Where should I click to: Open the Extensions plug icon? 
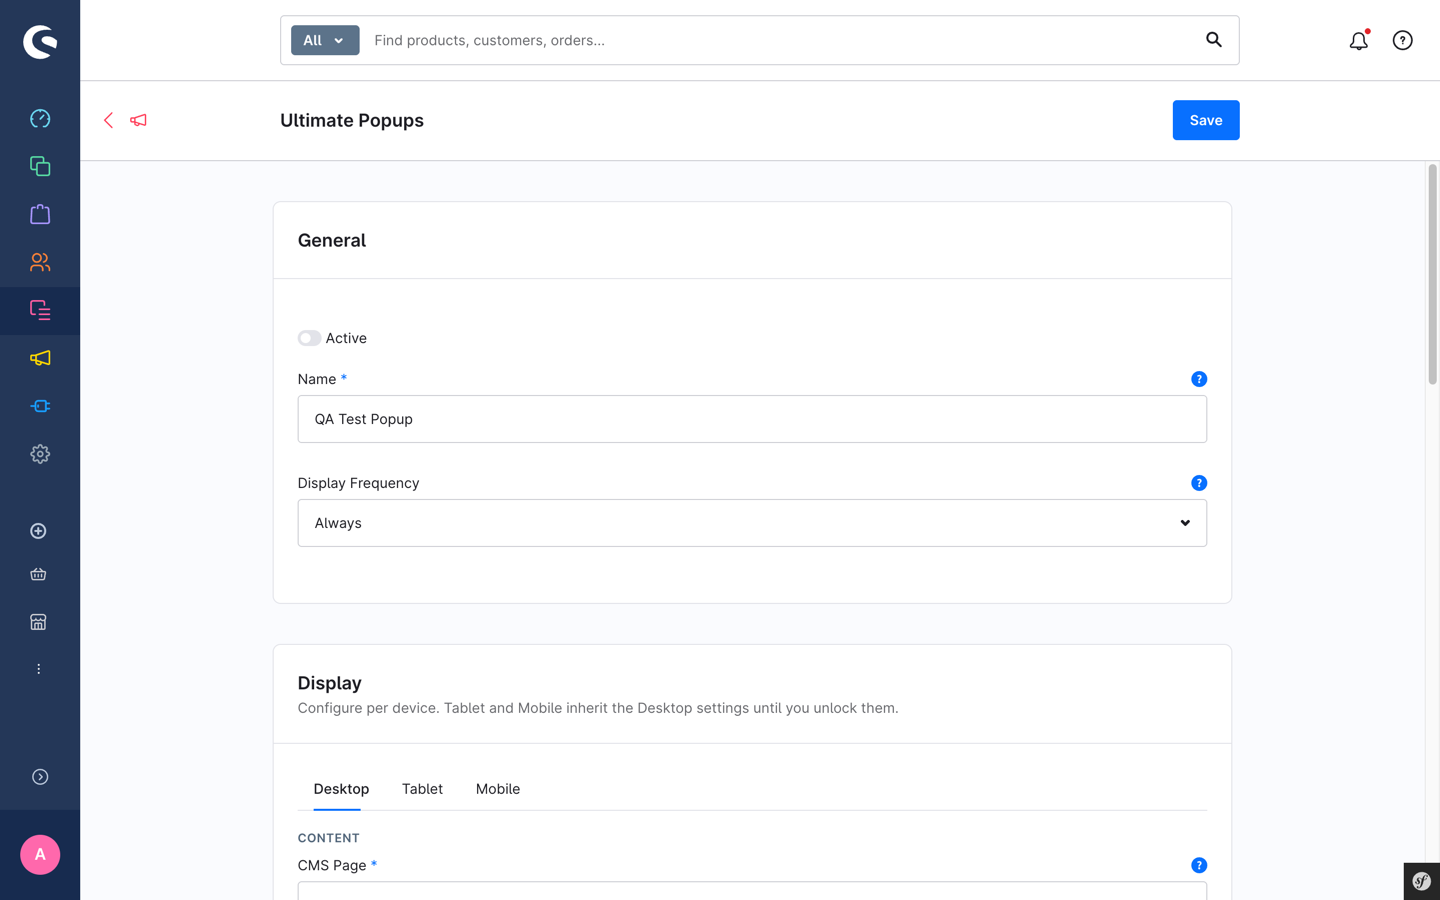tap(40, 406)
